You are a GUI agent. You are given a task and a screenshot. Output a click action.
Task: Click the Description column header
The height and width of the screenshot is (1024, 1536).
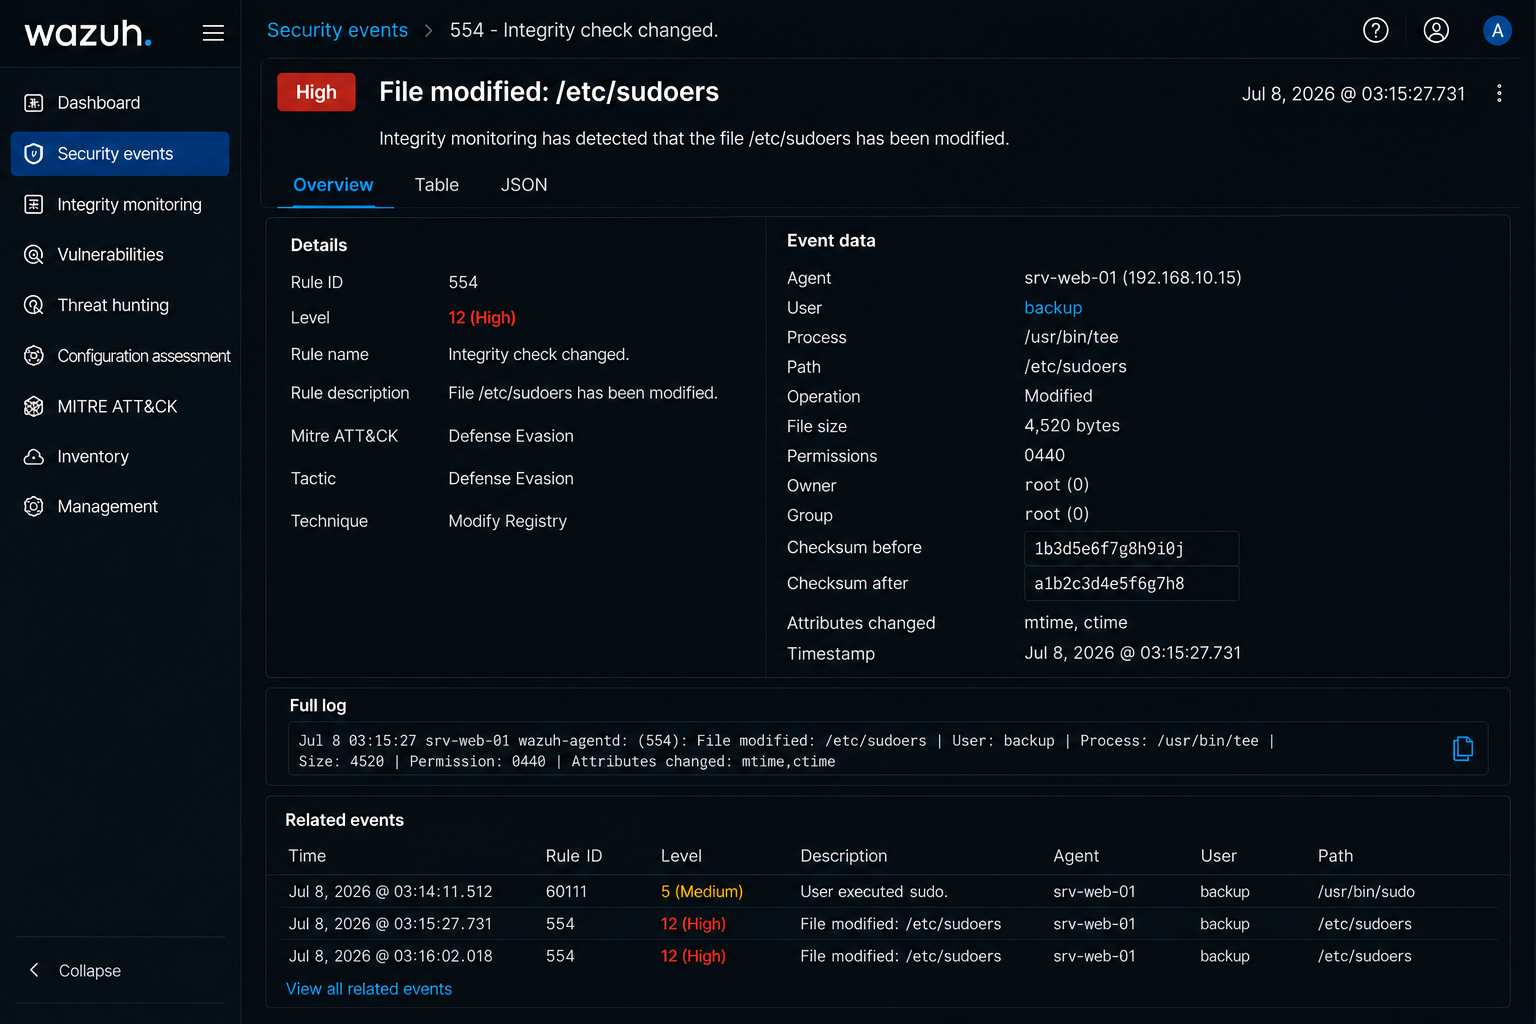pyautogui.click(x=844, y=856)
